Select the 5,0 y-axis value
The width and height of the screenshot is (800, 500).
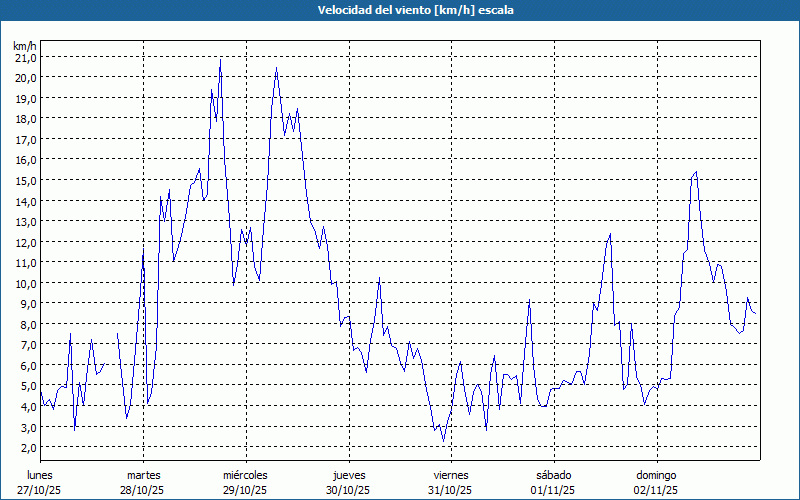28,386
